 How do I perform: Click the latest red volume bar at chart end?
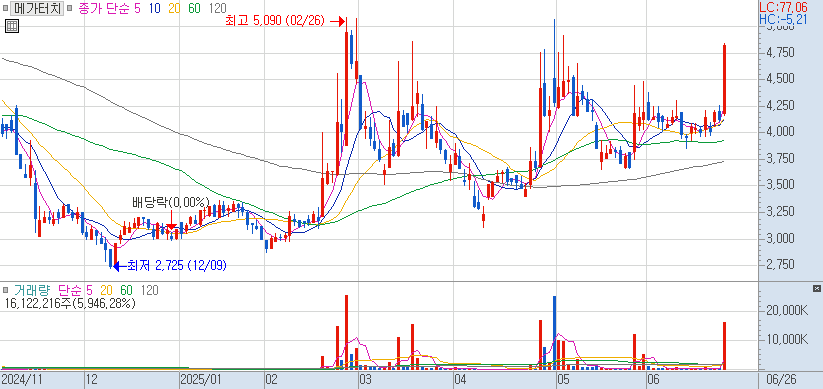(x=724, y=346)
